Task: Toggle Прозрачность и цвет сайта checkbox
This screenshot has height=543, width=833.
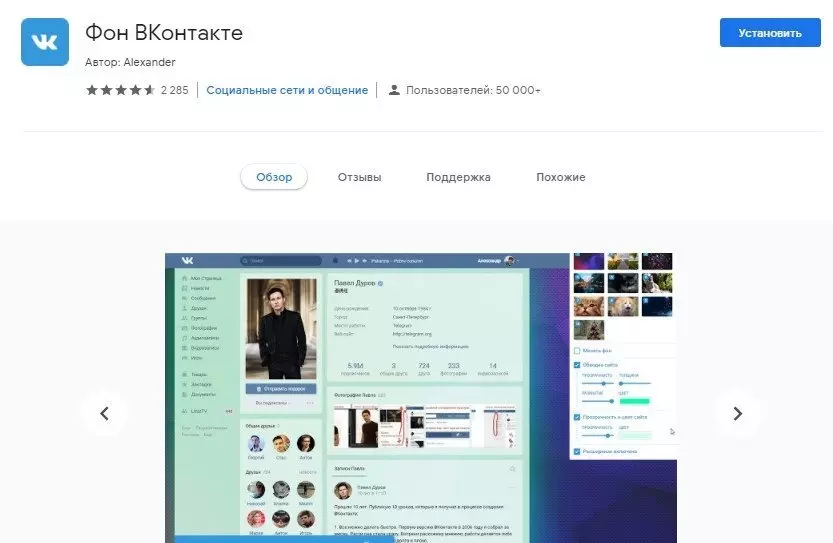Action: [577, 417]
